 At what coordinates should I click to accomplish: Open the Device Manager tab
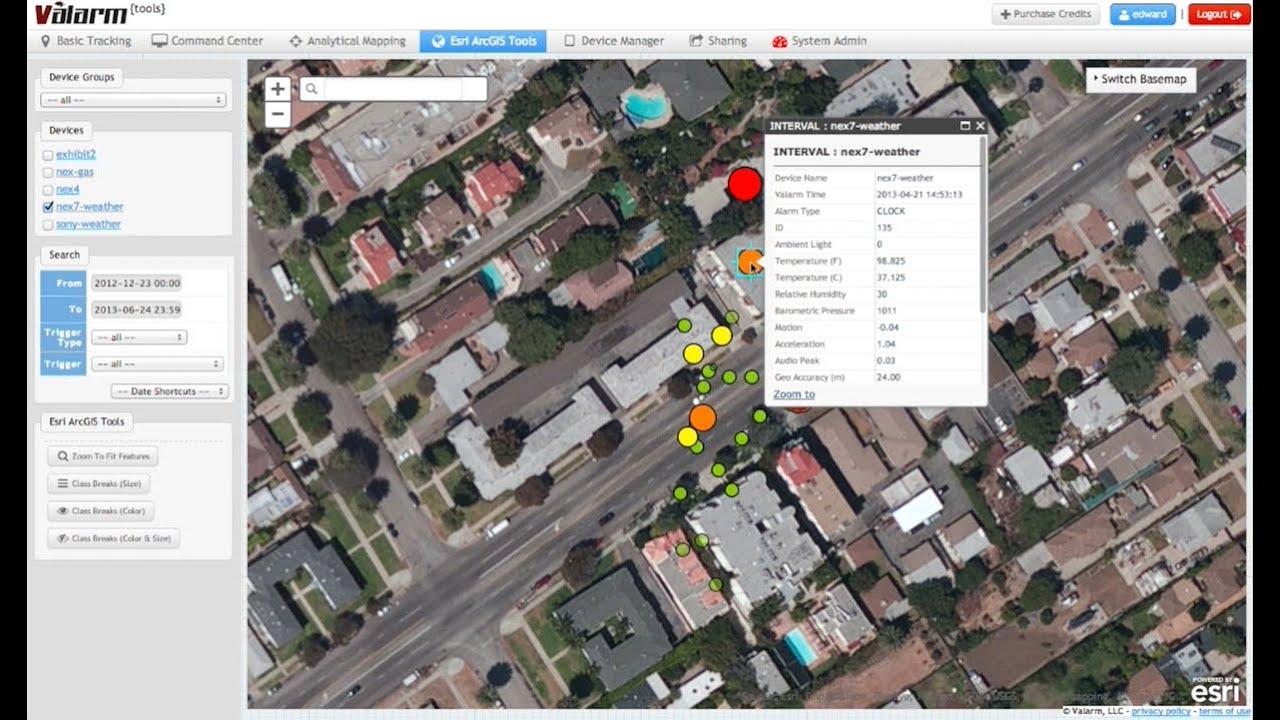613,41
